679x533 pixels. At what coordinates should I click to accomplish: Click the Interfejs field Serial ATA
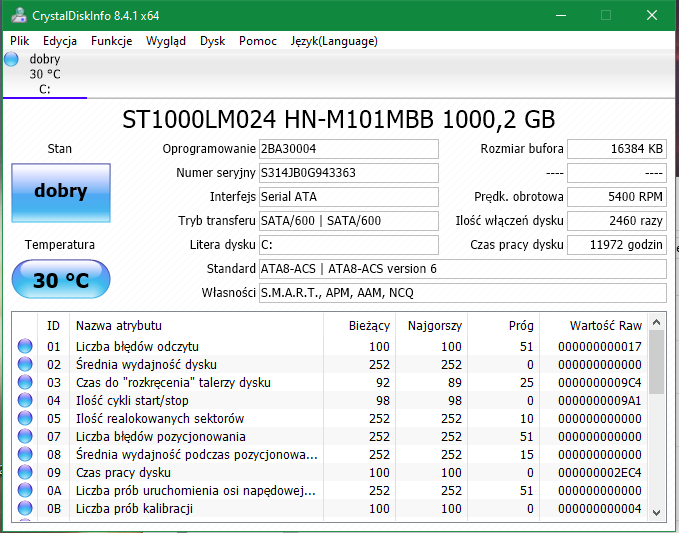349,197
